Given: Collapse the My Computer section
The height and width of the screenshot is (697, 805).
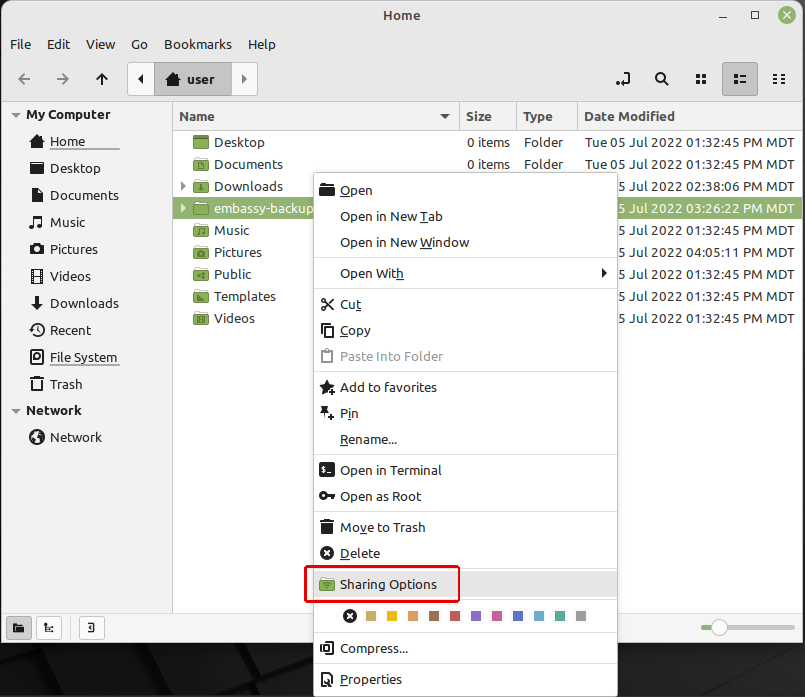Looking at the screenshot, I should click(16, 115).
